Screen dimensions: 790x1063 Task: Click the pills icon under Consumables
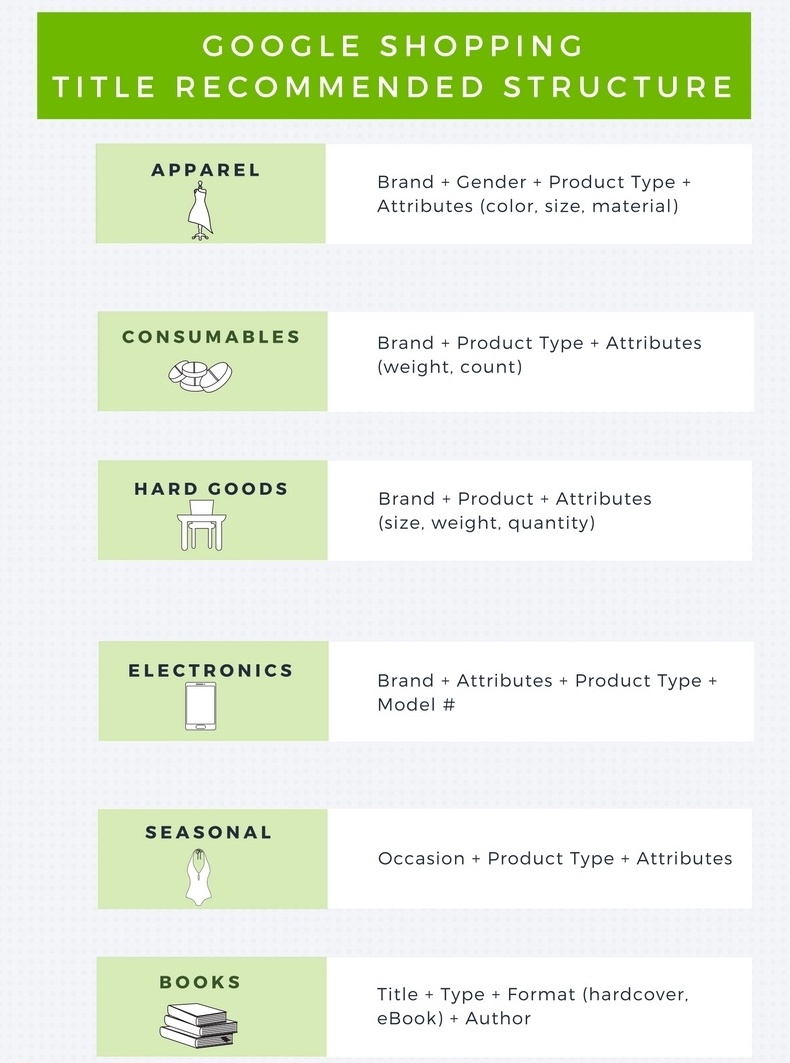coord(200,376)
